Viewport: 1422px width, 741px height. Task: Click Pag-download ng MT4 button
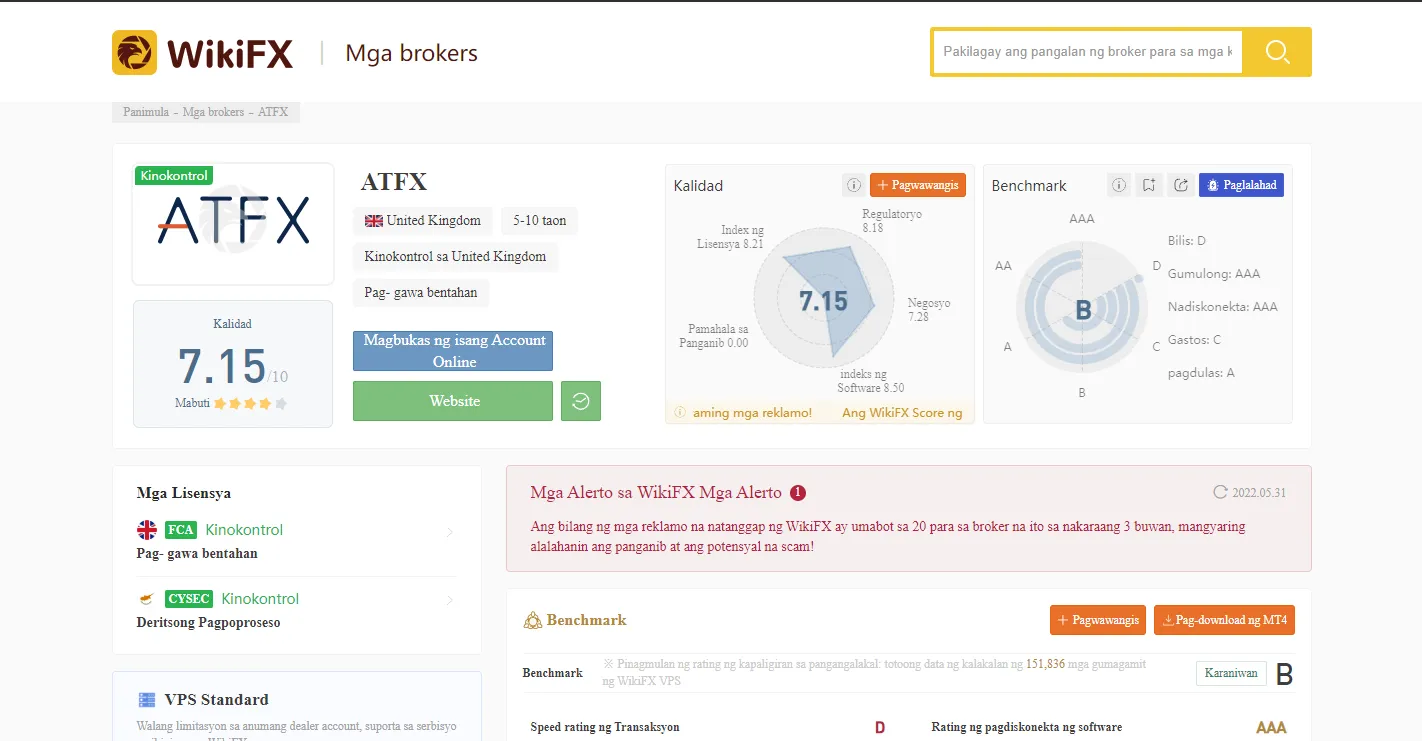click(1224, 620)
